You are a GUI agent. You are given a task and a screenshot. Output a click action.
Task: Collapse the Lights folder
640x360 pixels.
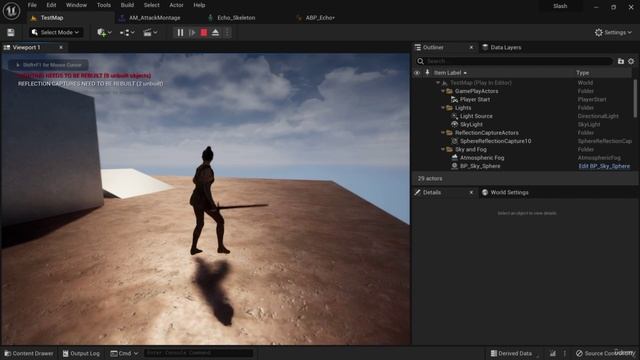click(443, 108)
